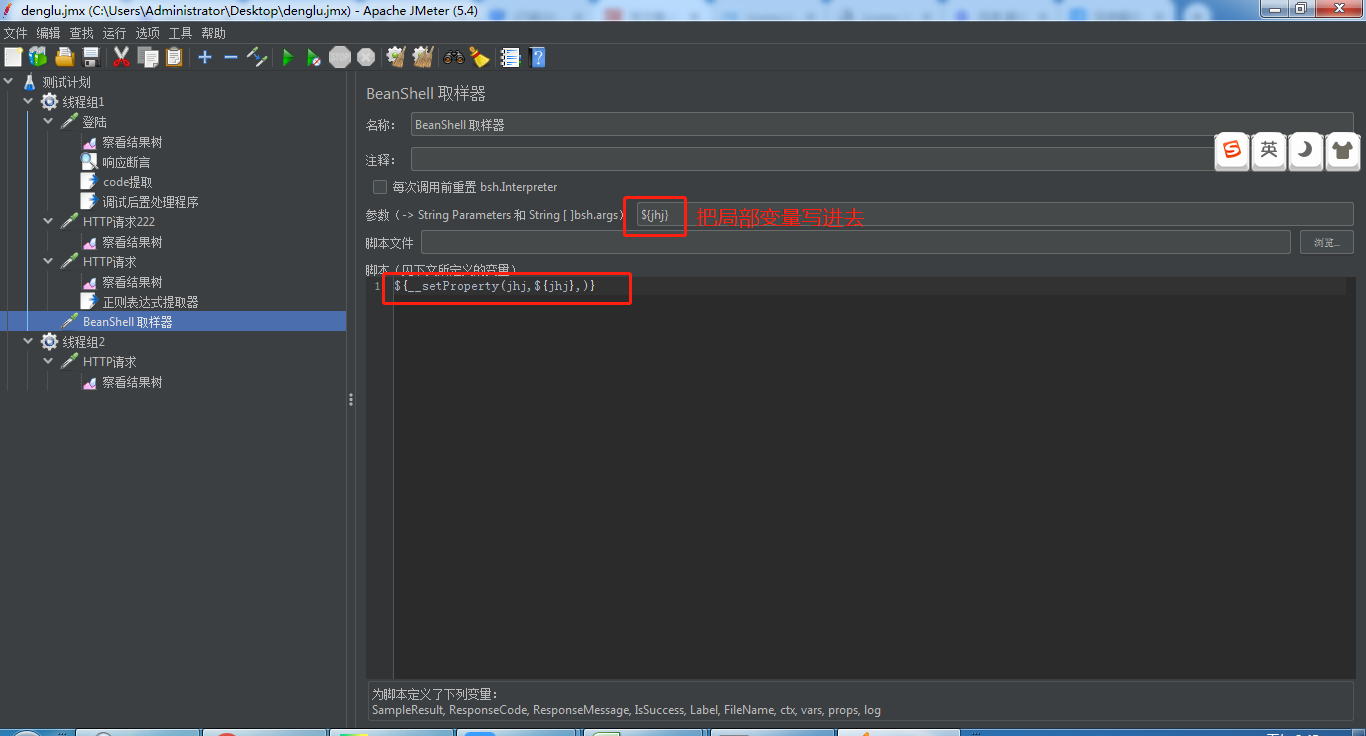Start test without pauses
1366x736 pixels.
click(x=314, y=57)
